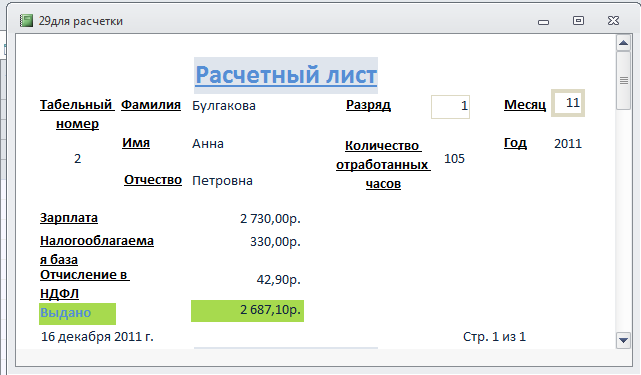The height and width of the screenshot is (375, 641).
Task: Select the Расчетный лист heading
Action: coord(286,75)
